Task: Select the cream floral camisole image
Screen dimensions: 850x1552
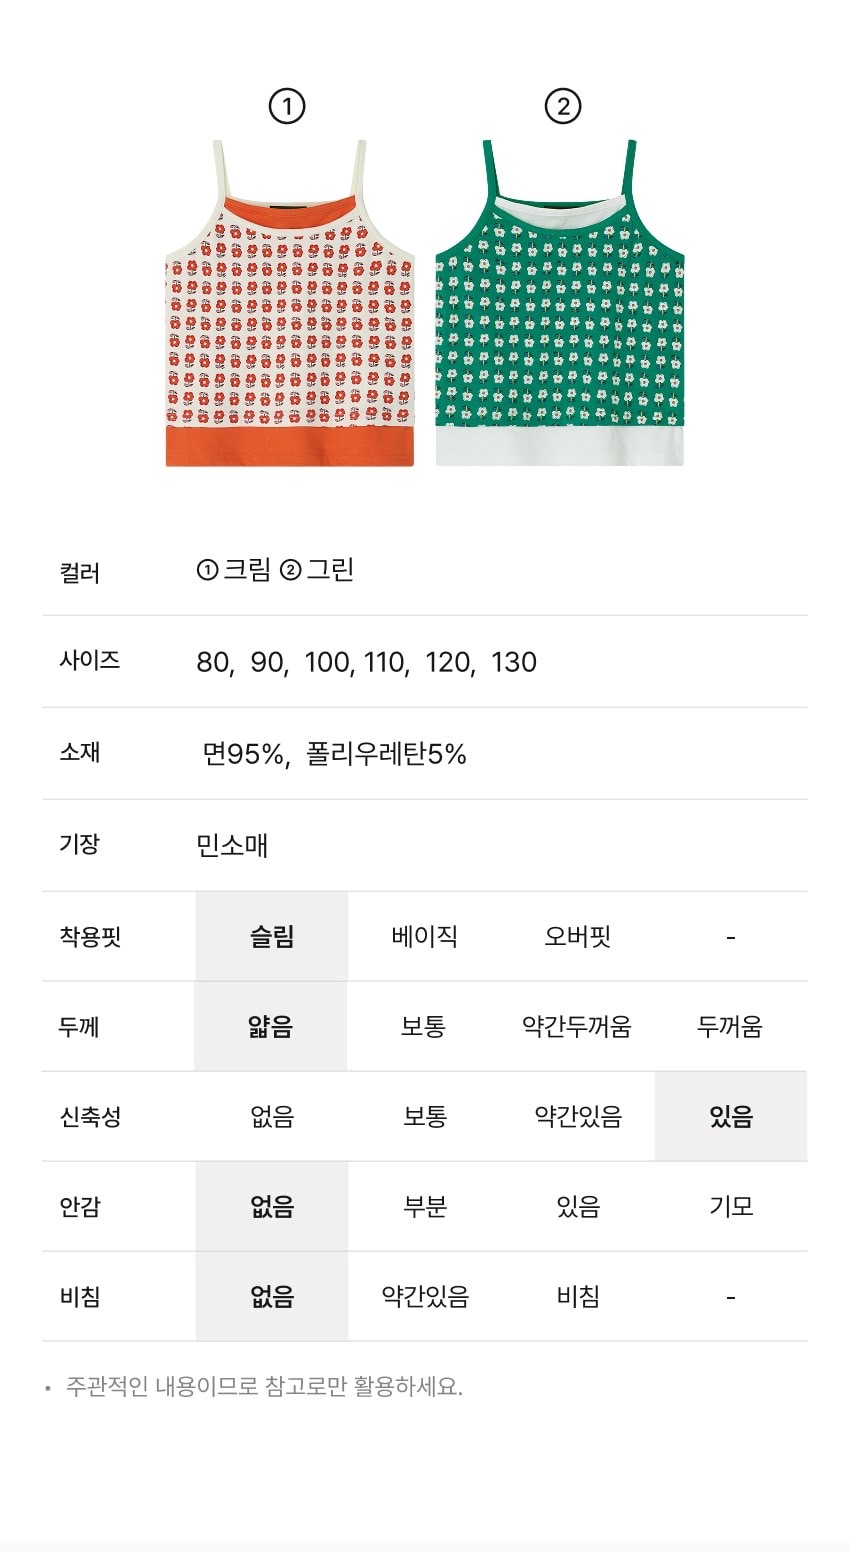Action: tap(289, 305)
